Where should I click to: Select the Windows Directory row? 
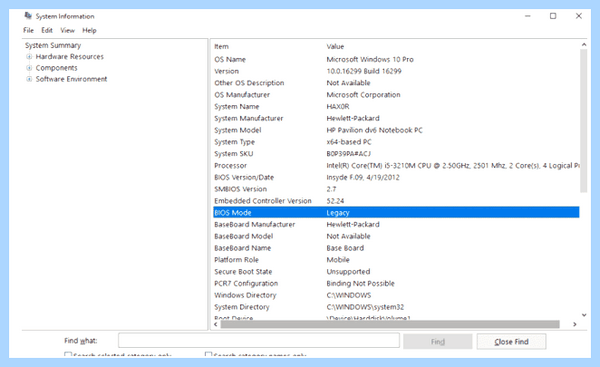[x=396, y=295]
